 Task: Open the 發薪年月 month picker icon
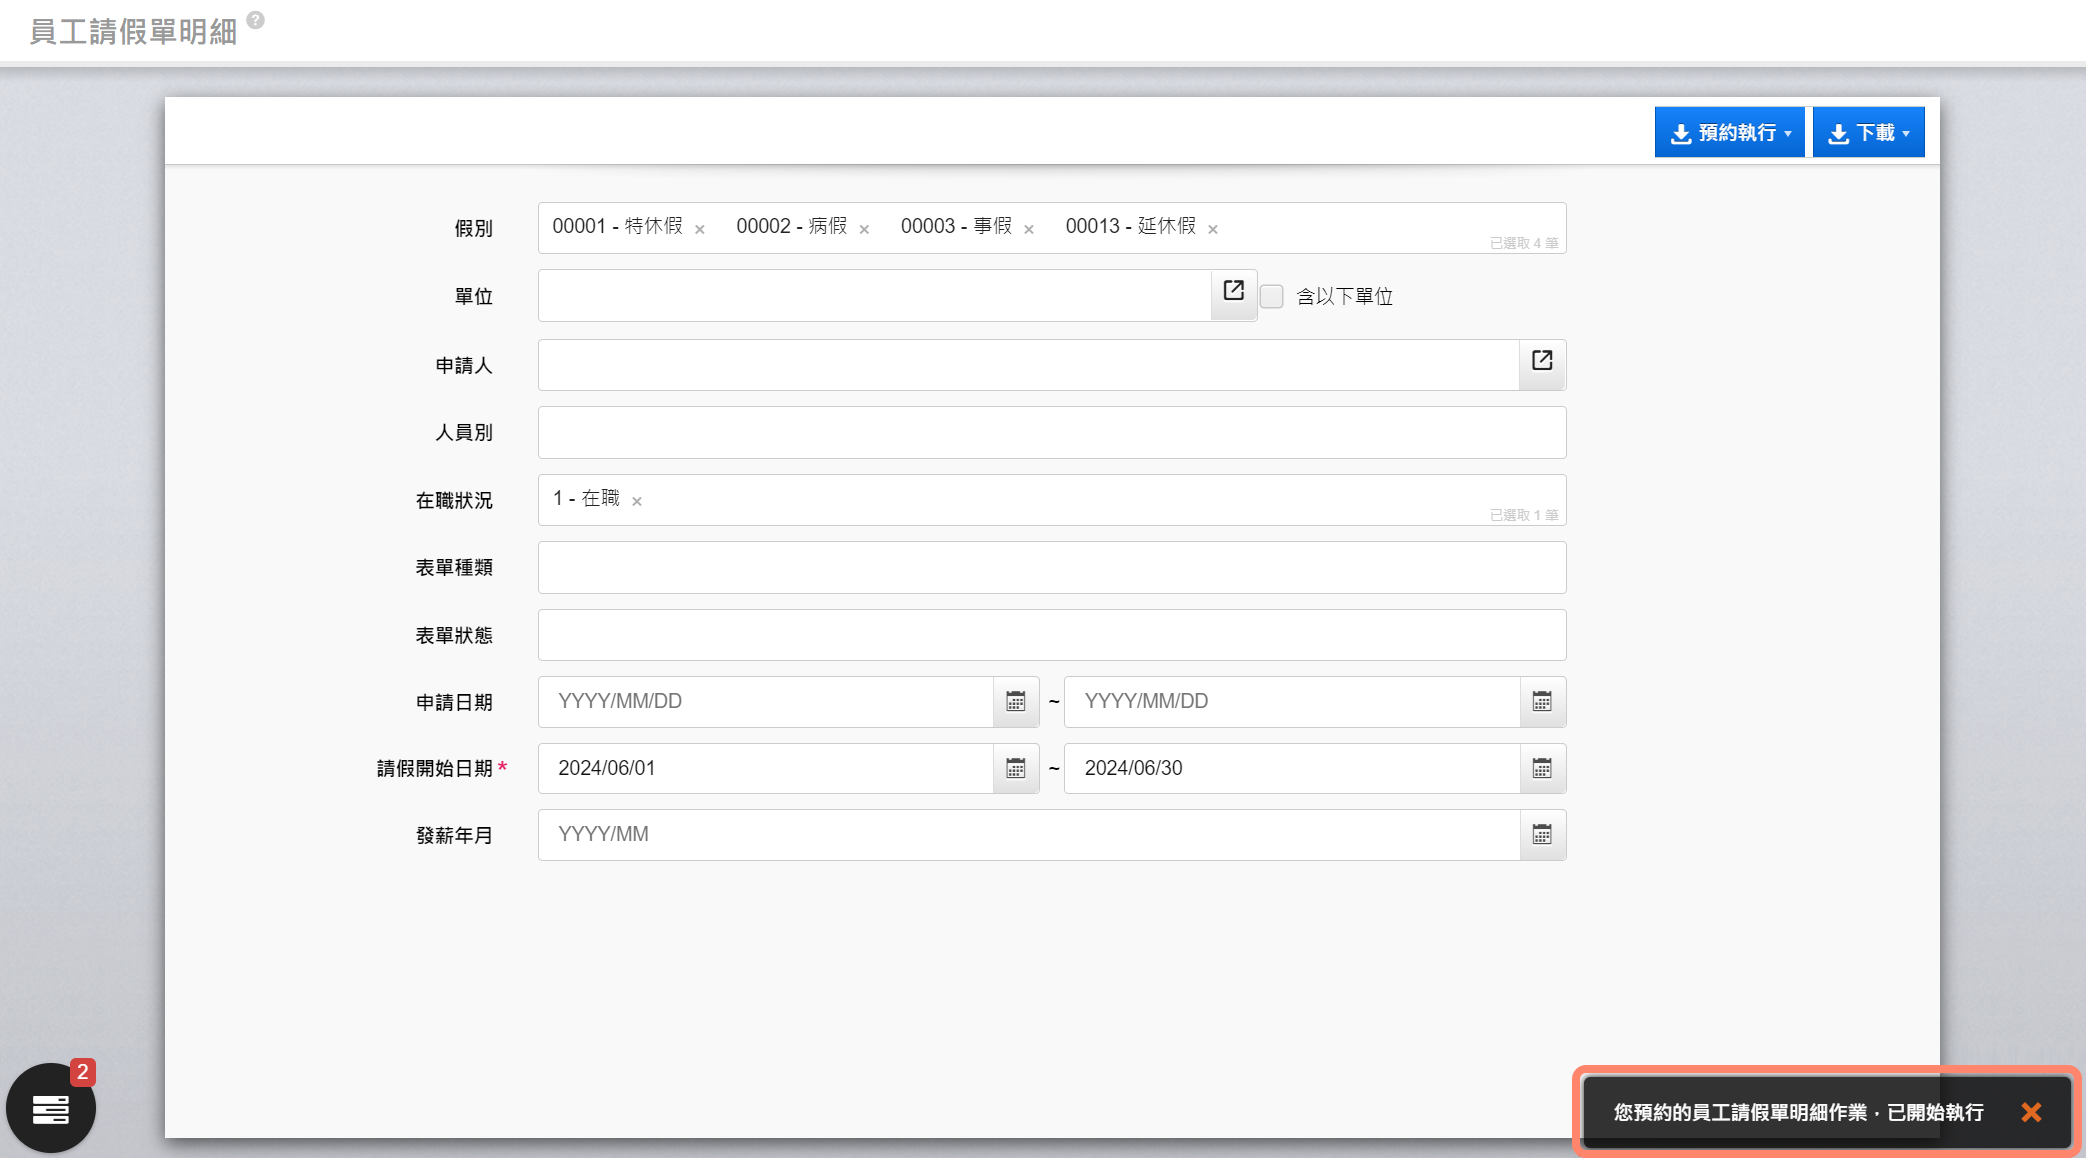pyautogui.click(x=1542, y=835)
